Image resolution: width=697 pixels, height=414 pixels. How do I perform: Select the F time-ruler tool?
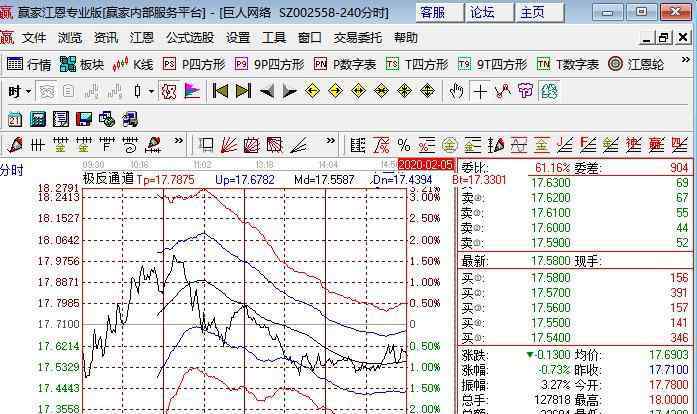(107, 145)
